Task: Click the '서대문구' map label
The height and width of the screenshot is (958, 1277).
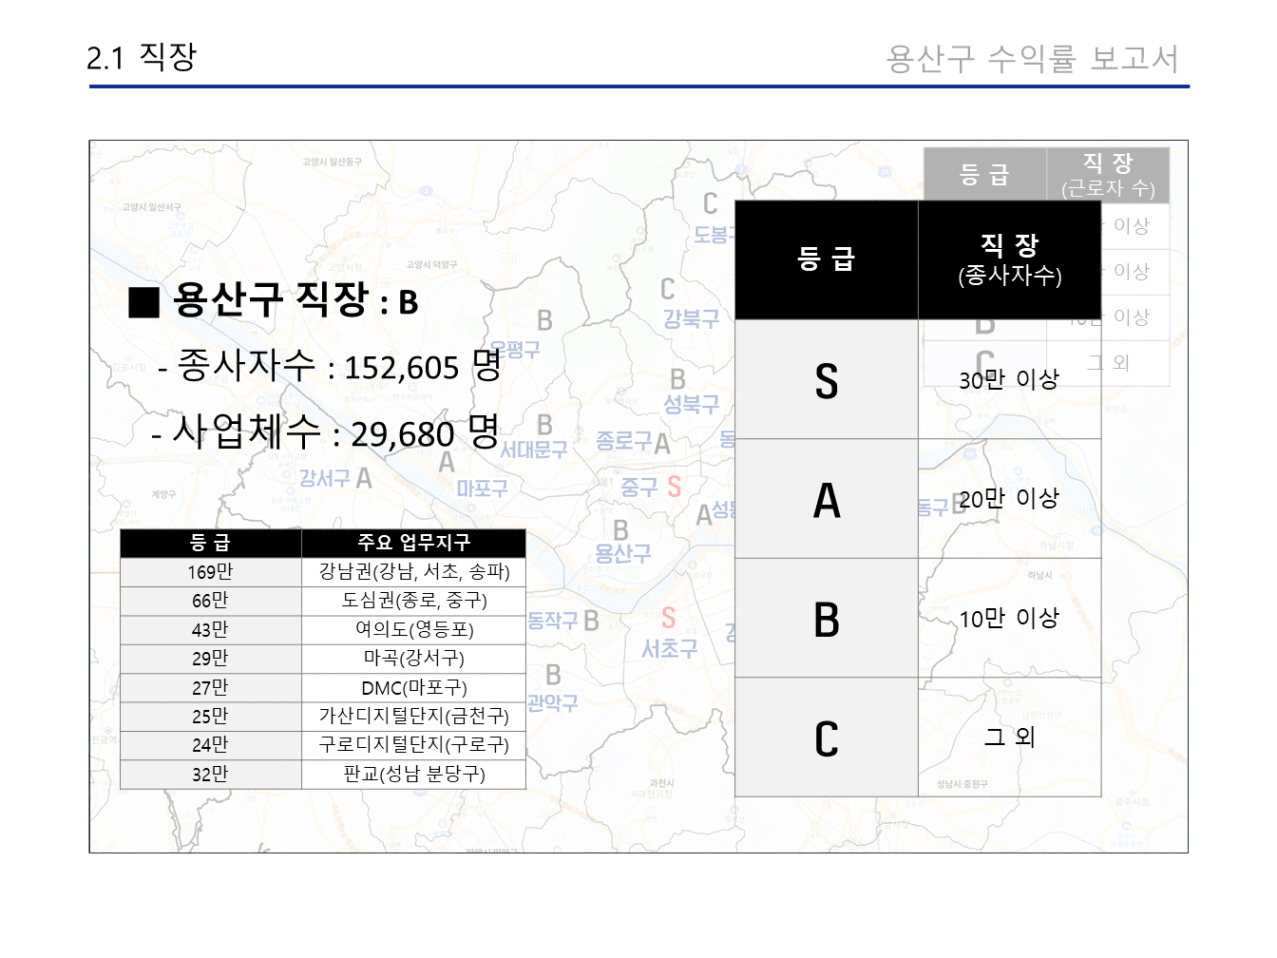Action: [534, 450]
